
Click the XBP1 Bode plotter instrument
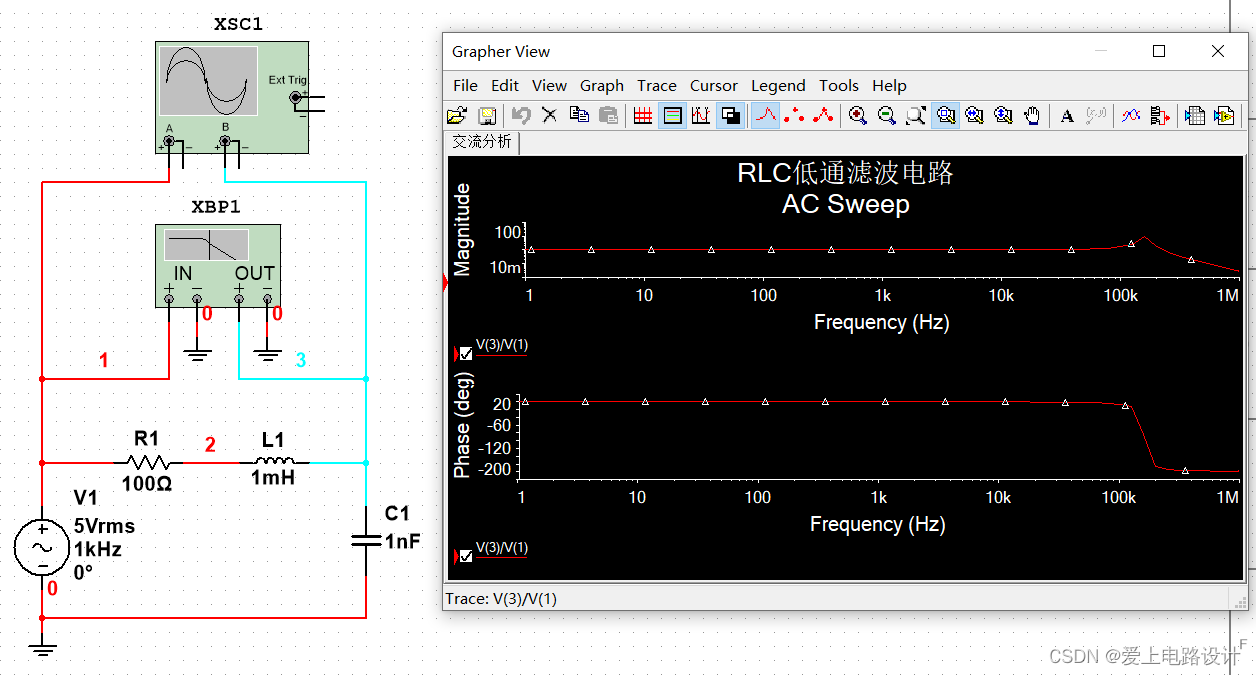tap(218, 265)
